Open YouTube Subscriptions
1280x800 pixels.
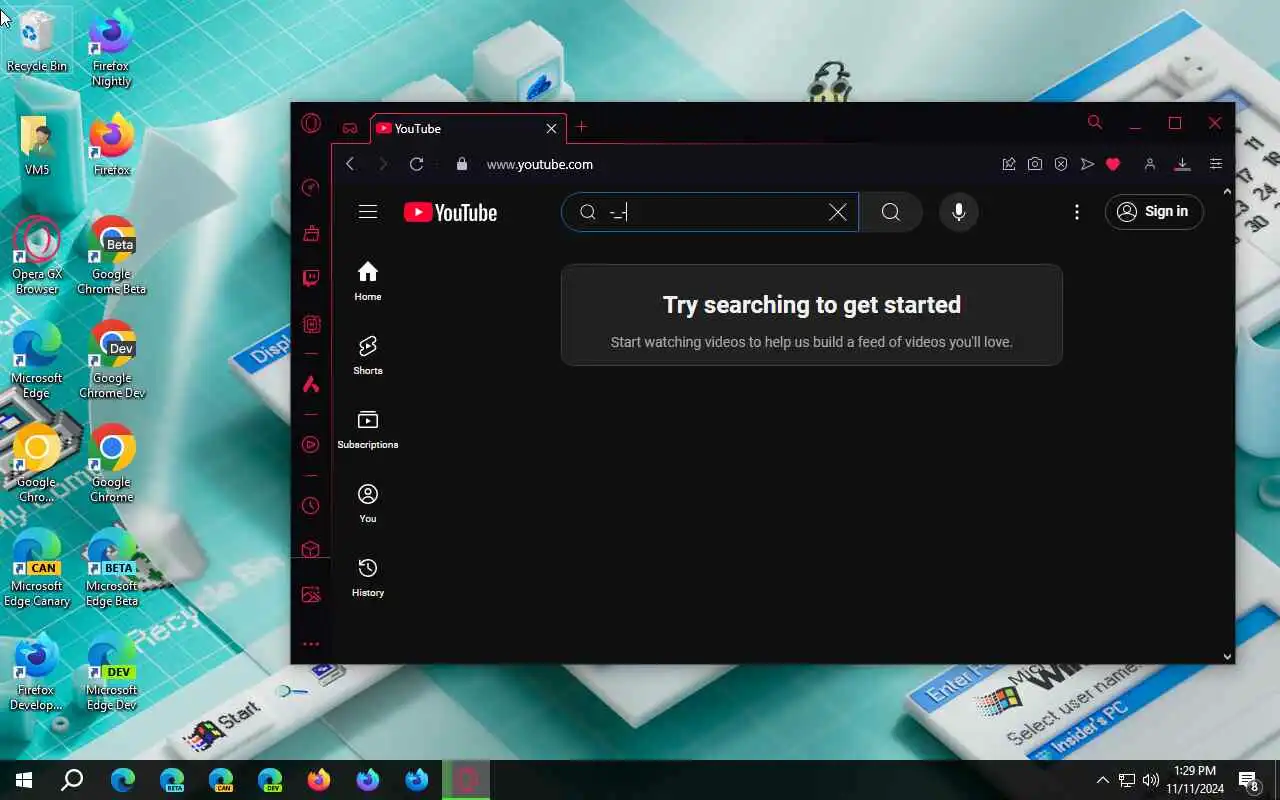coord(368,429)
